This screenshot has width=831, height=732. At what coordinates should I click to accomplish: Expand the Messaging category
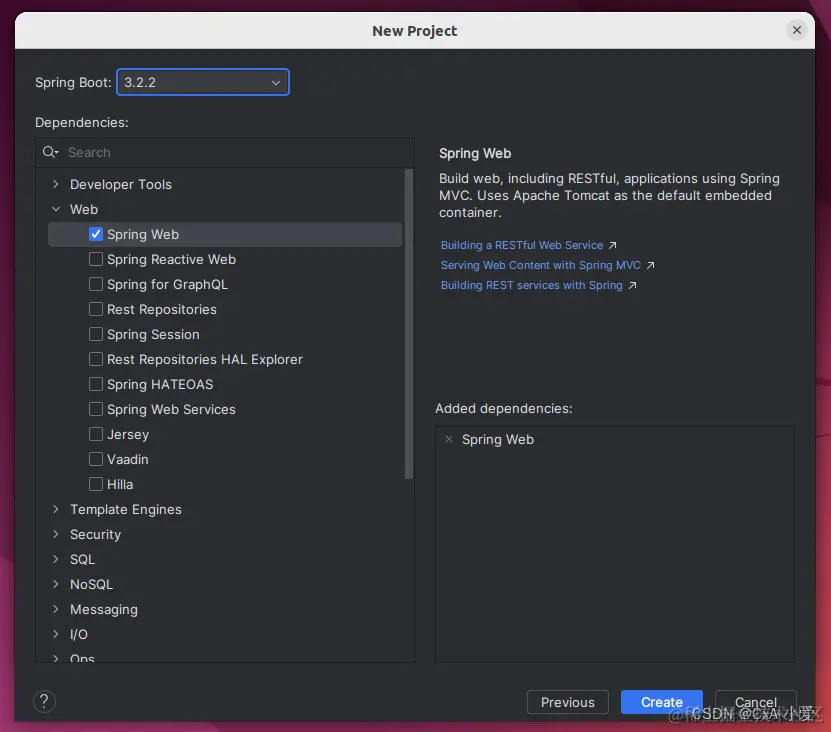56,609
